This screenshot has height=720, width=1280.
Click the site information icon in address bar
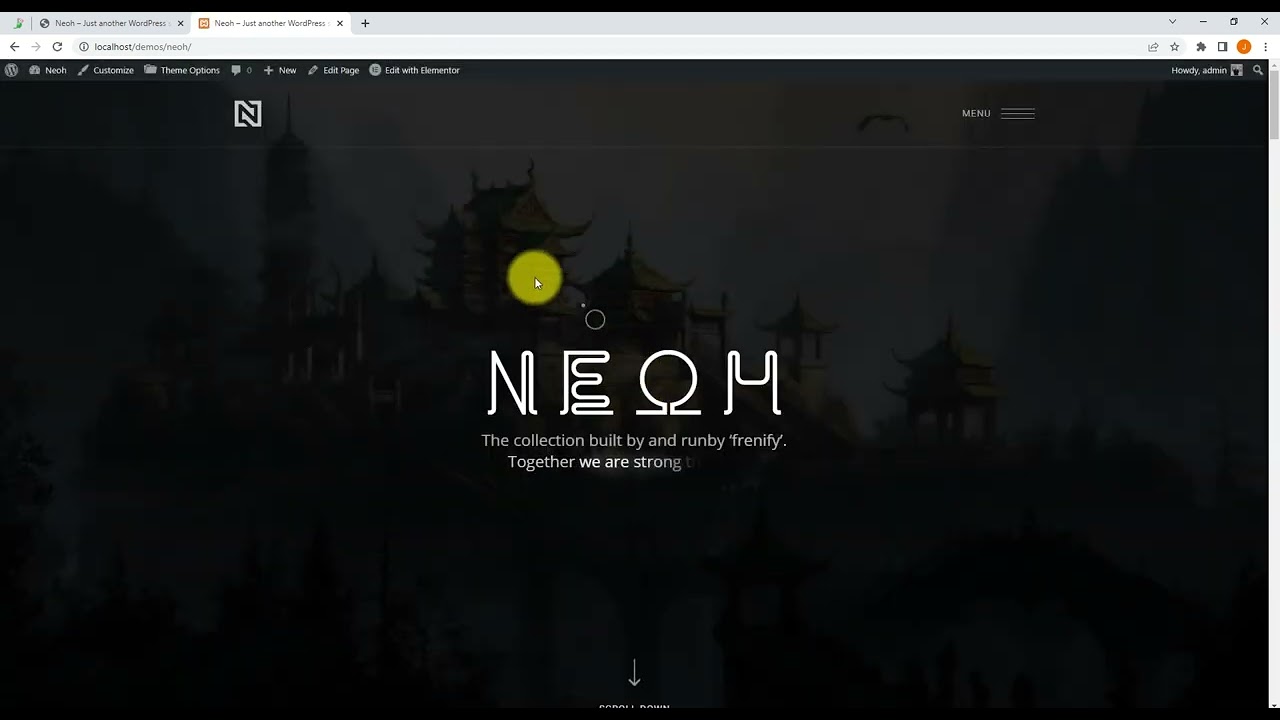coord(84,47)
